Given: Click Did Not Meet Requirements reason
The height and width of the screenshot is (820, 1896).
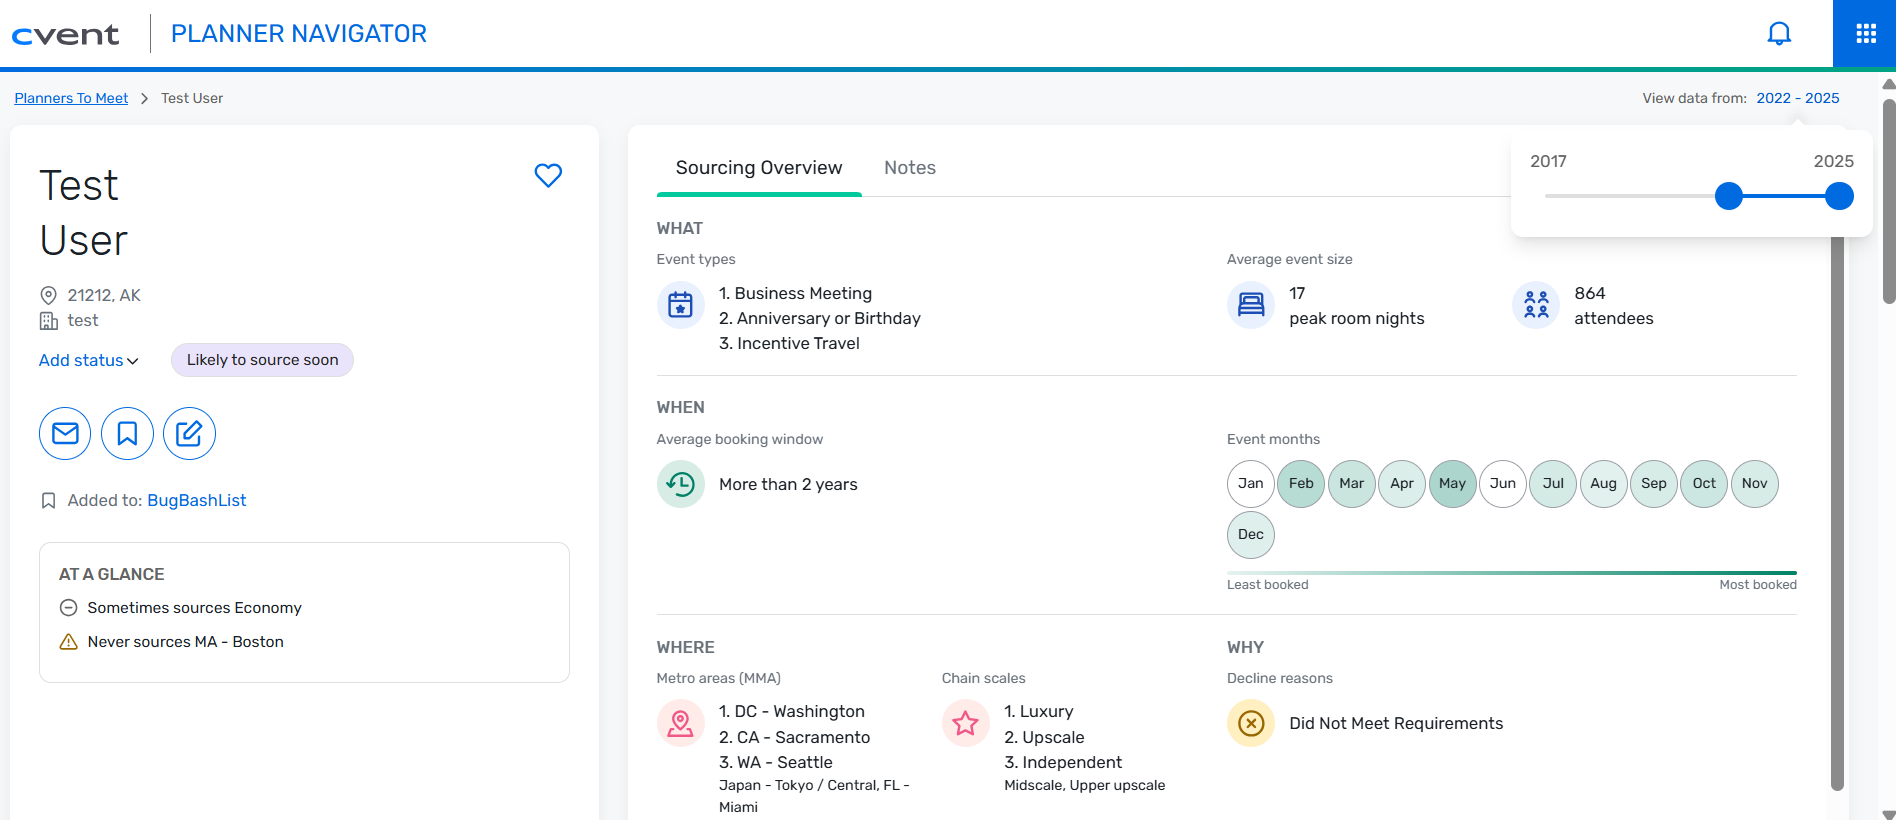Looking at the screenshot, I should point(1396,723).
